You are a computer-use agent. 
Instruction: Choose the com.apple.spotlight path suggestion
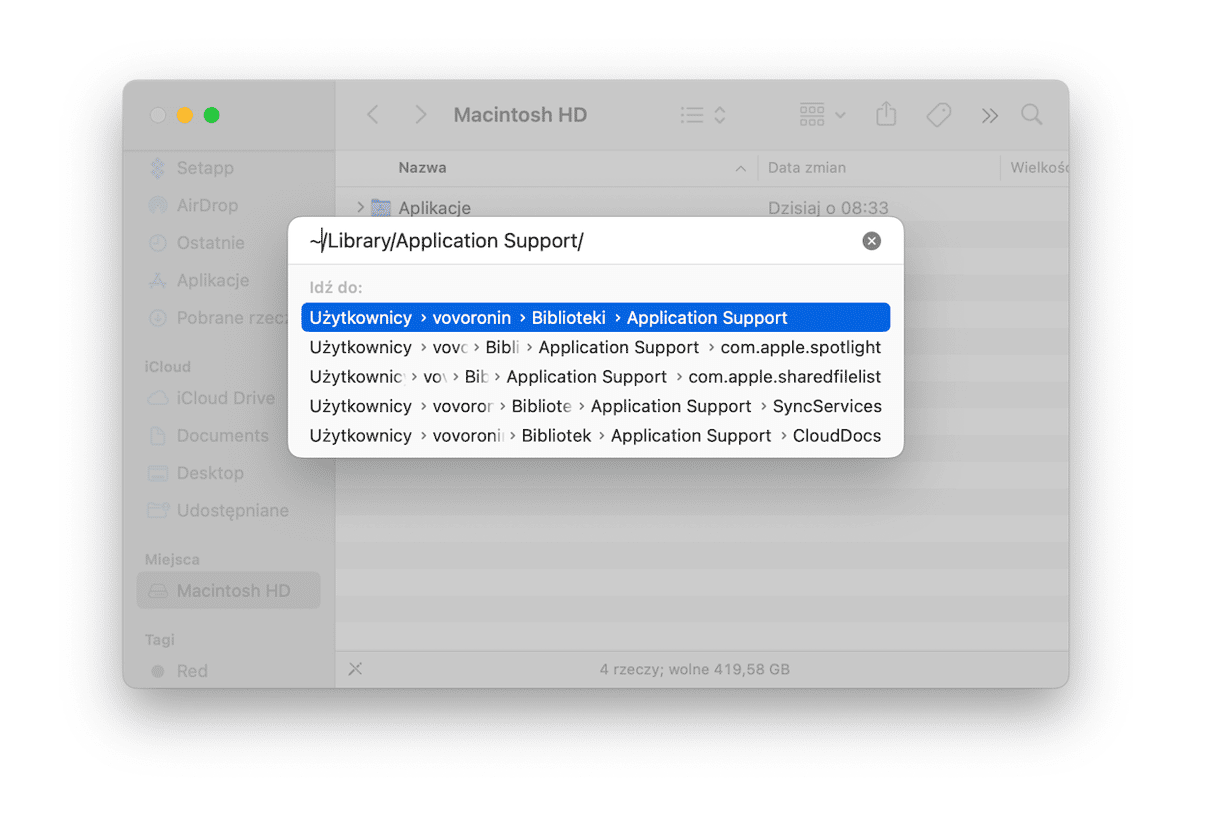(595, 347)
